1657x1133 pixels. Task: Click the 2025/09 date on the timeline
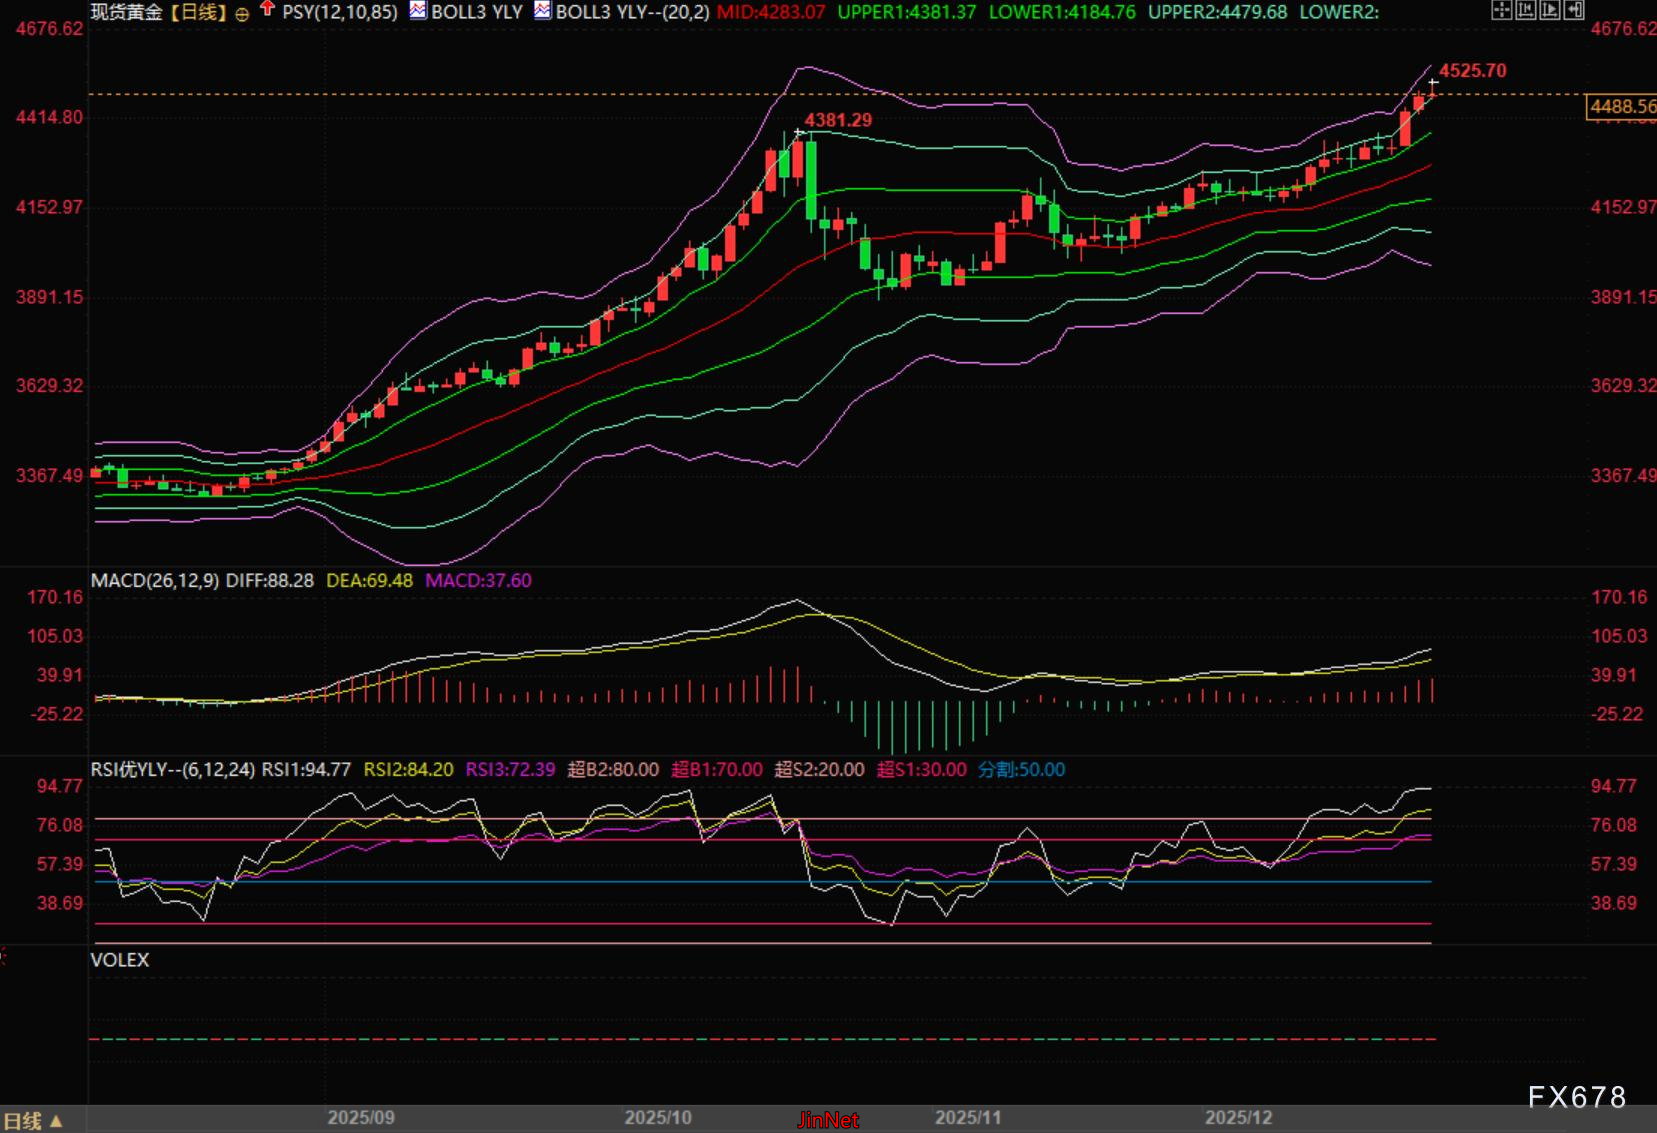tap(361, 1118)
